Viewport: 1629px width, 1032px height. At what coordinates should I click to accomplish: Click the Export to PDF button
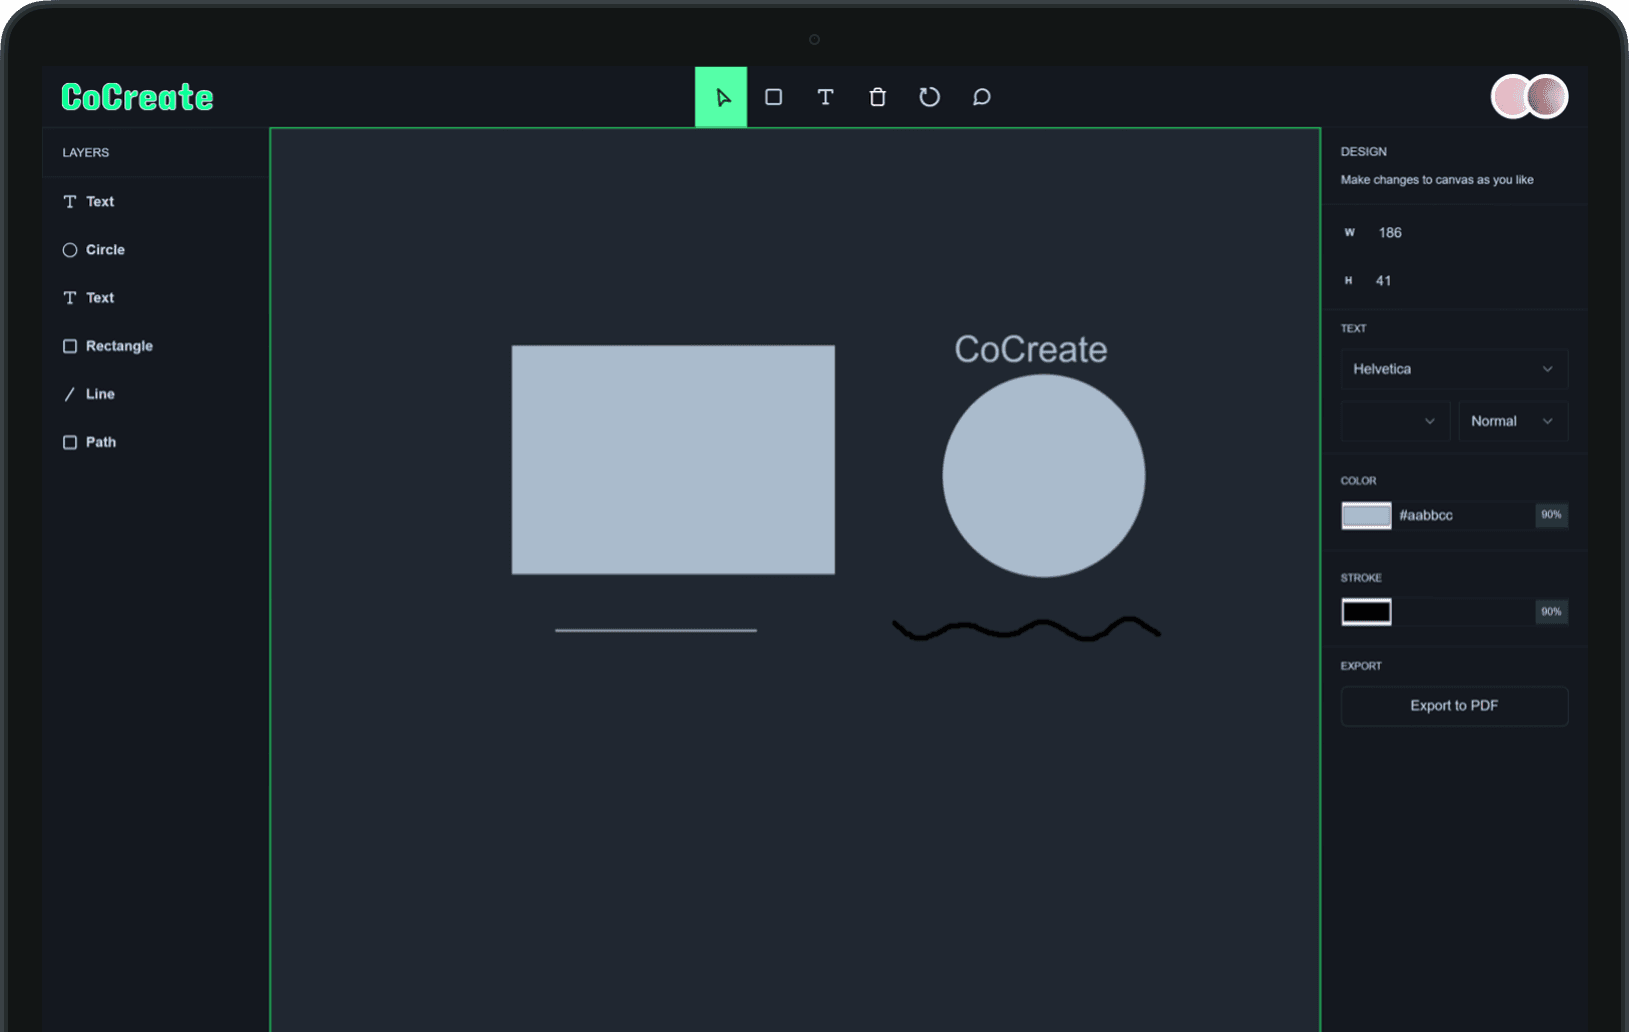[1454, 706]
